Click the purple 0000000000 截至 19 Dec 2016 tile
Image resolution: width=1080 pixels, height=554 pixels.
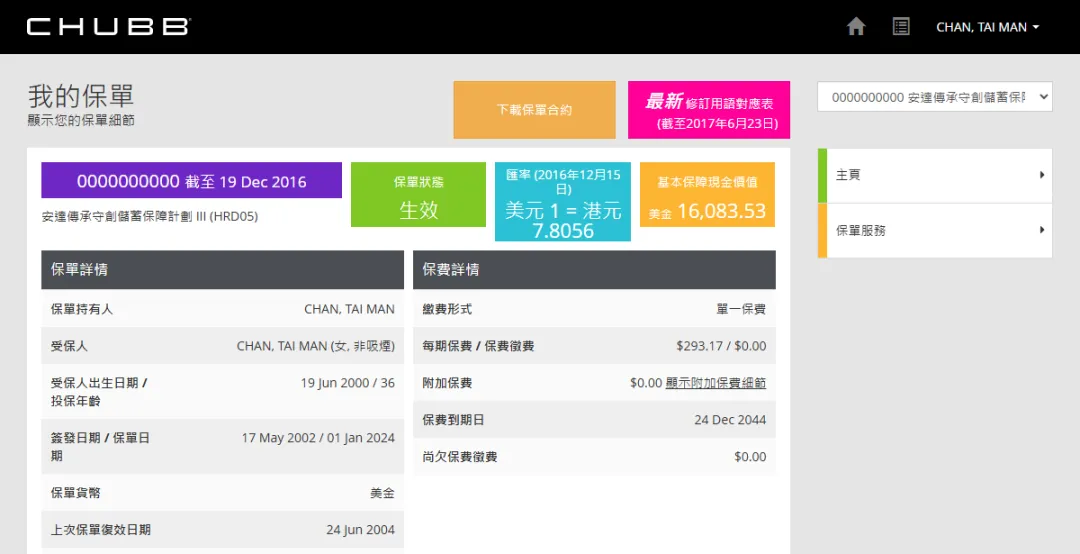[x=191, y=181]
